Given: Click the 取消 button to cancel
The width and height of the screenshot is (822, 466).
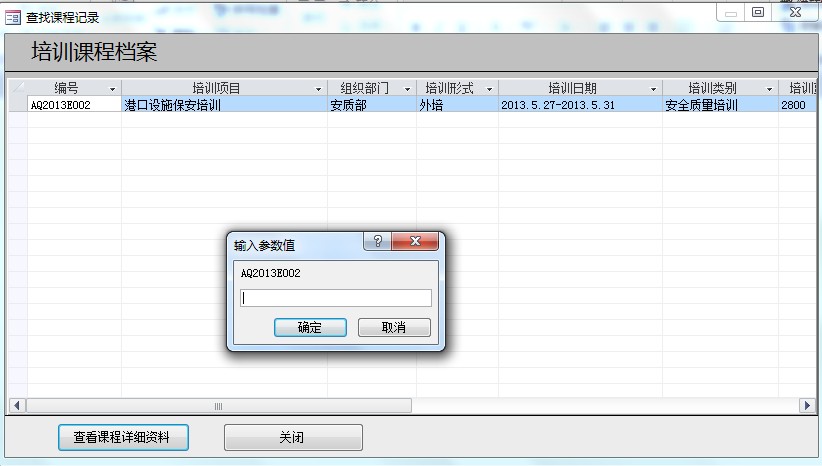Looking at the screenshot, I should point(394,328).
